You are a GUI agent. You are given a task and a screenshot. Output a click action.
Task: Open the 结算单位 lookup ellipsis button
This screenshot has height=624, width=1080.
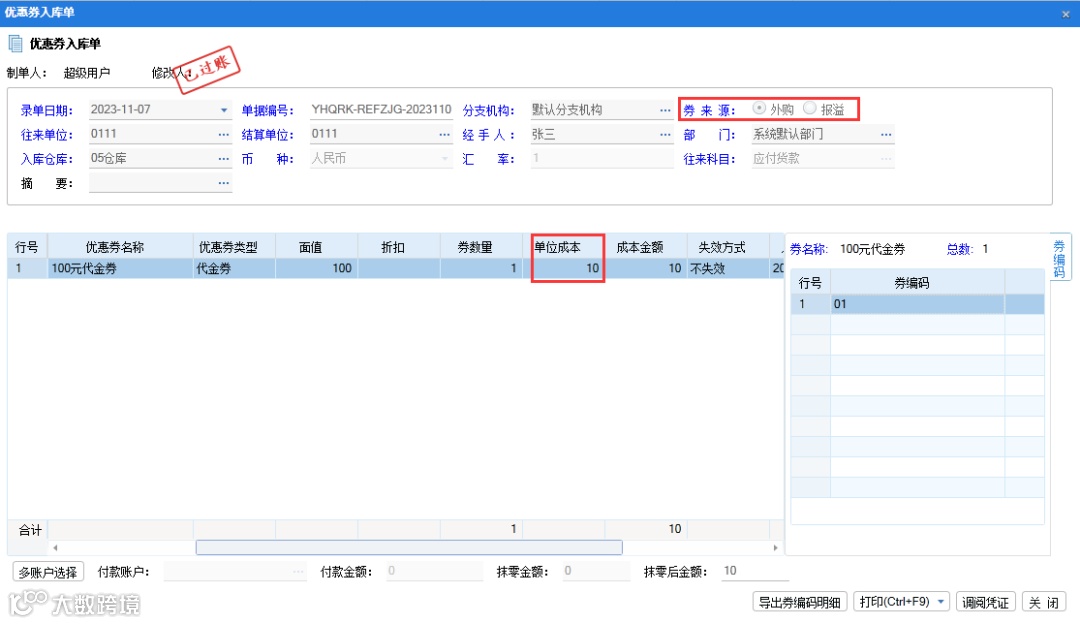tap(445, 134)
